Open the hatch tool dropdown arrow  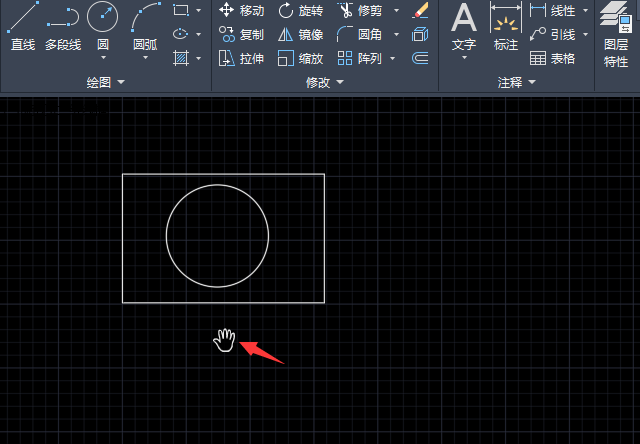click(x=198, y=58)
